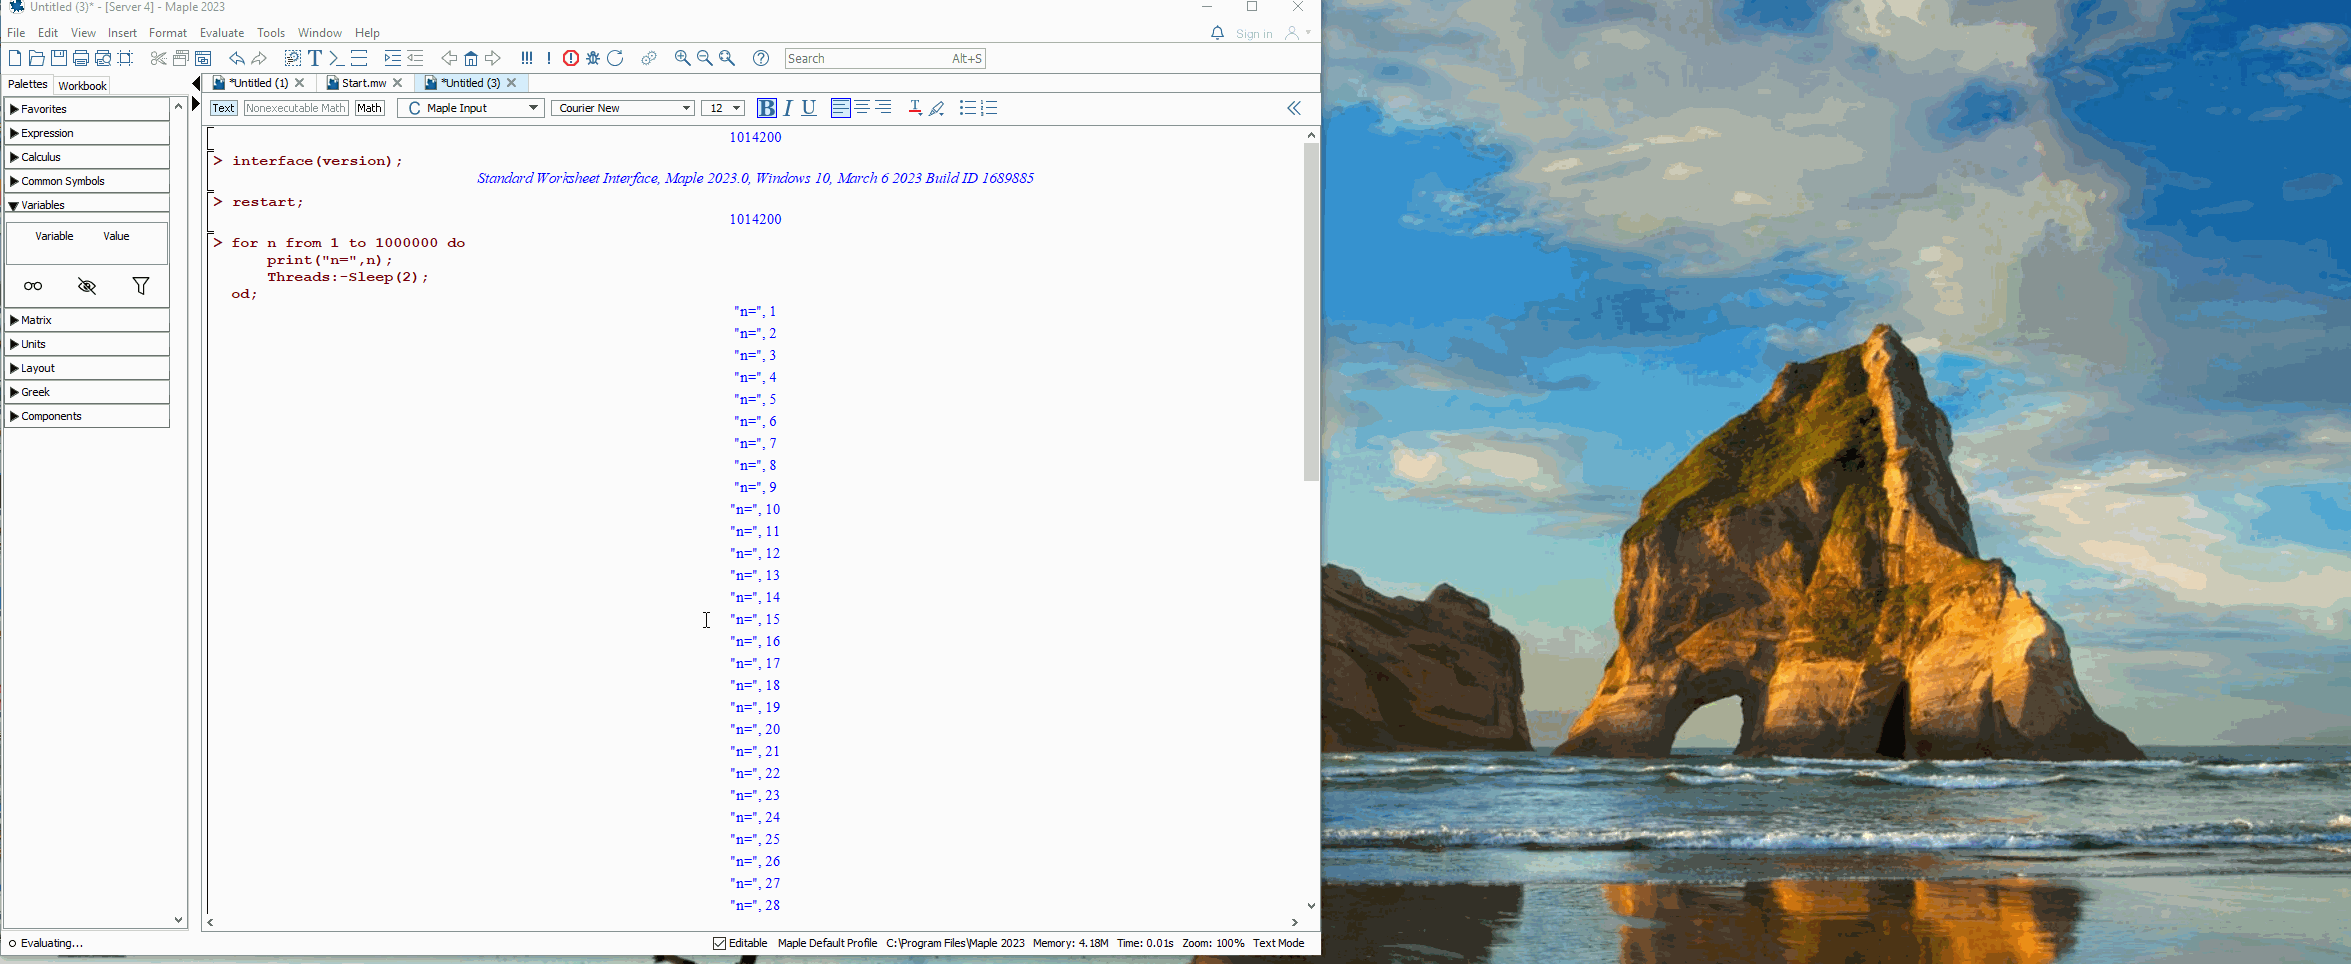Close the Start.mw tab
The image size is (2351, 964).
click(398, 83)
